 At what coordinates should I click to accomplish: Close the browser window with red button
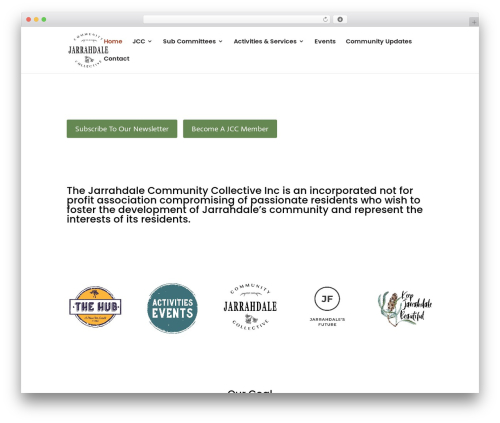click(x=29, y=19)
